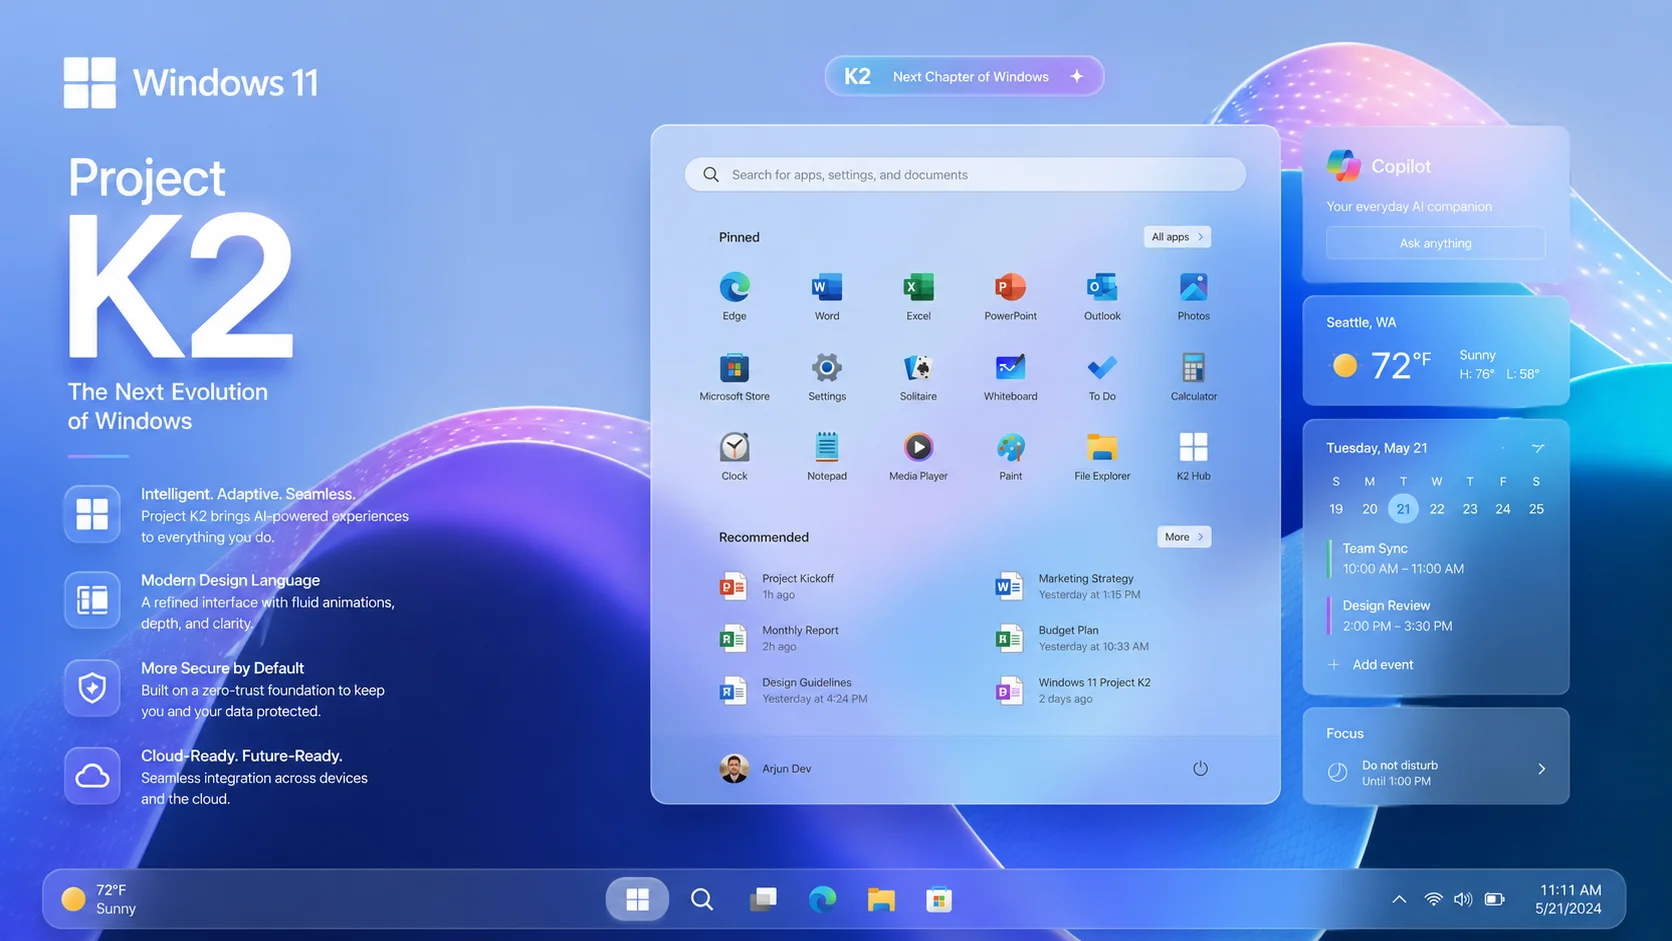Click Copilot Ask anything field
This screenshot has height=941, width=1672.
pos(1435,243)
